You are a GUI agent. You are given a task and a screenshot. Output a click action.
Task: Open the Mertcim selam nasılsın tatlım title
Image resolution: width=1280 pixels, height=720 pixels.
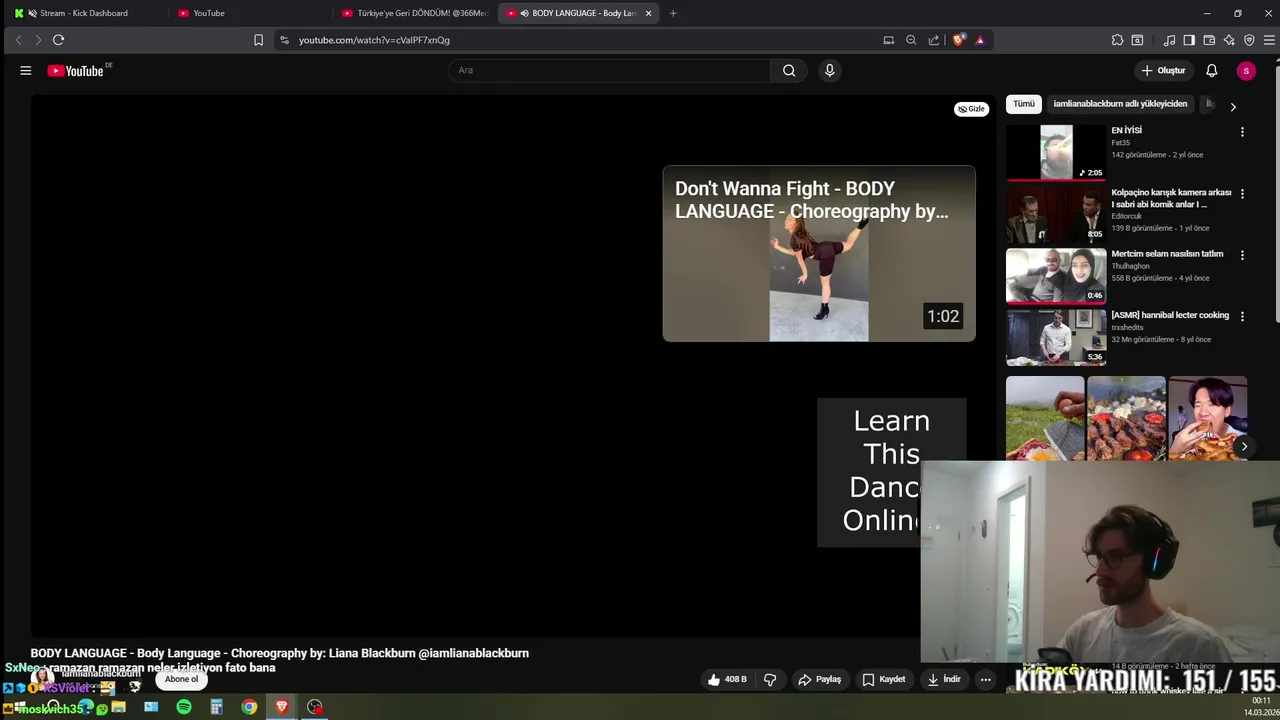[1167, 254]
